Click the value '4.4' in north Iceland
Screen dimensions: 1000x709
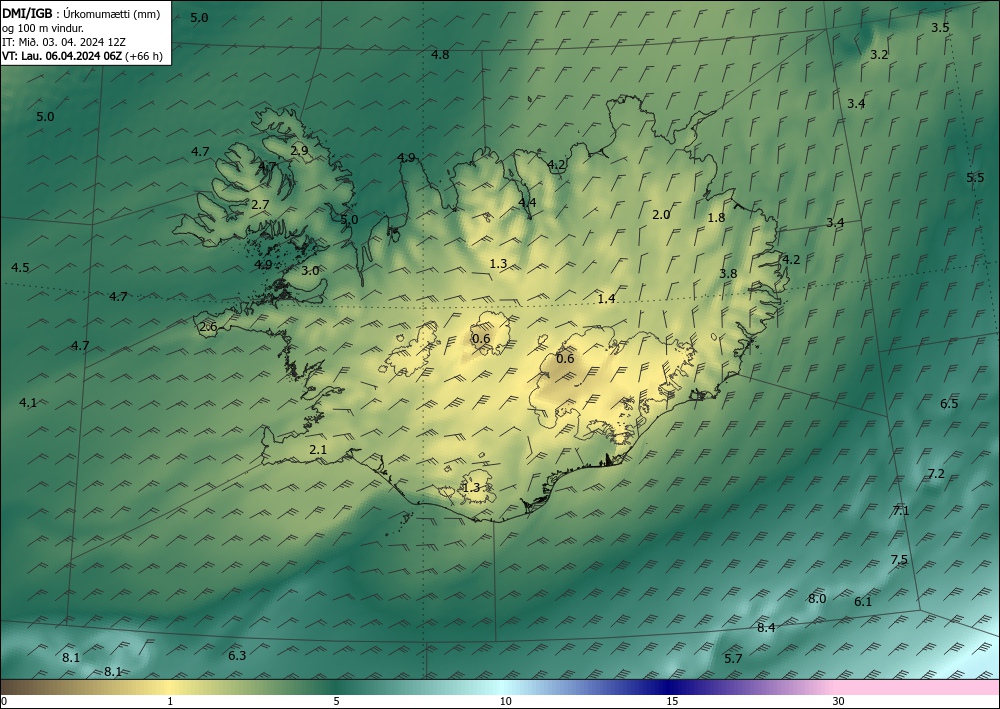coord(527,202)
